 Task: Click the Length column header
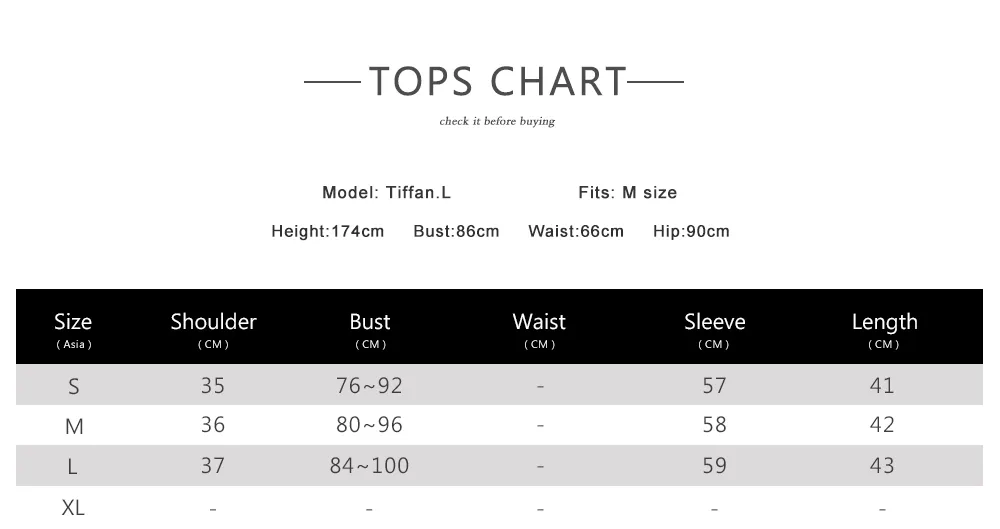coord(885,330)
